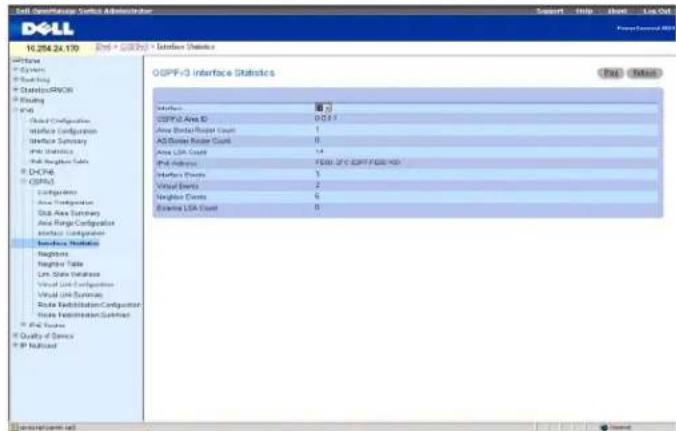Click the IP address 10.254.24.170 label
Screen dimensions: 676x431
53,48
